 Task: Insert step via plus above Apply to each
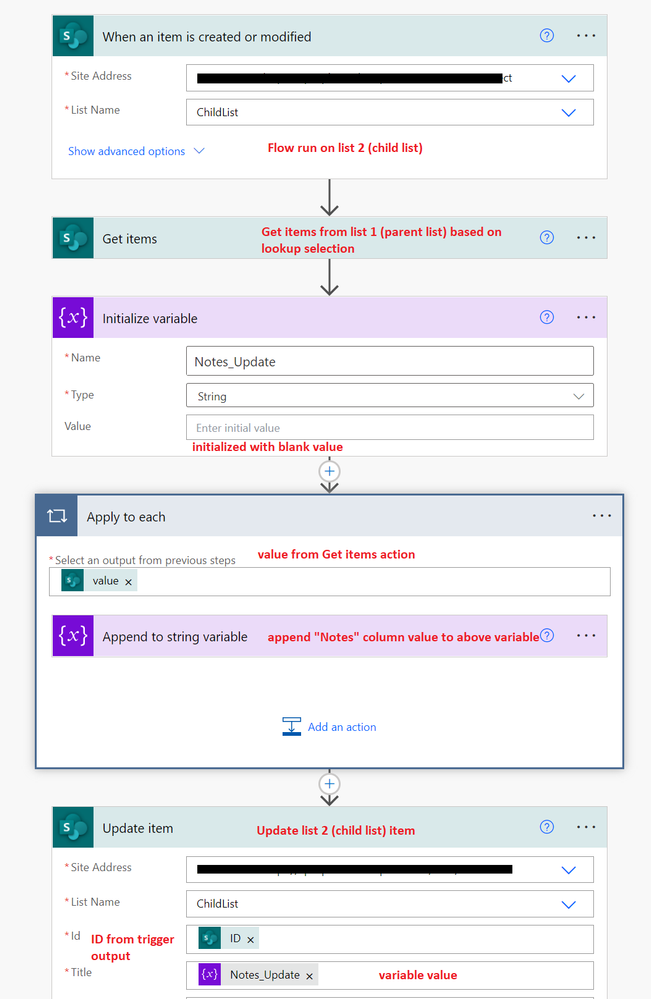(329, 471)
